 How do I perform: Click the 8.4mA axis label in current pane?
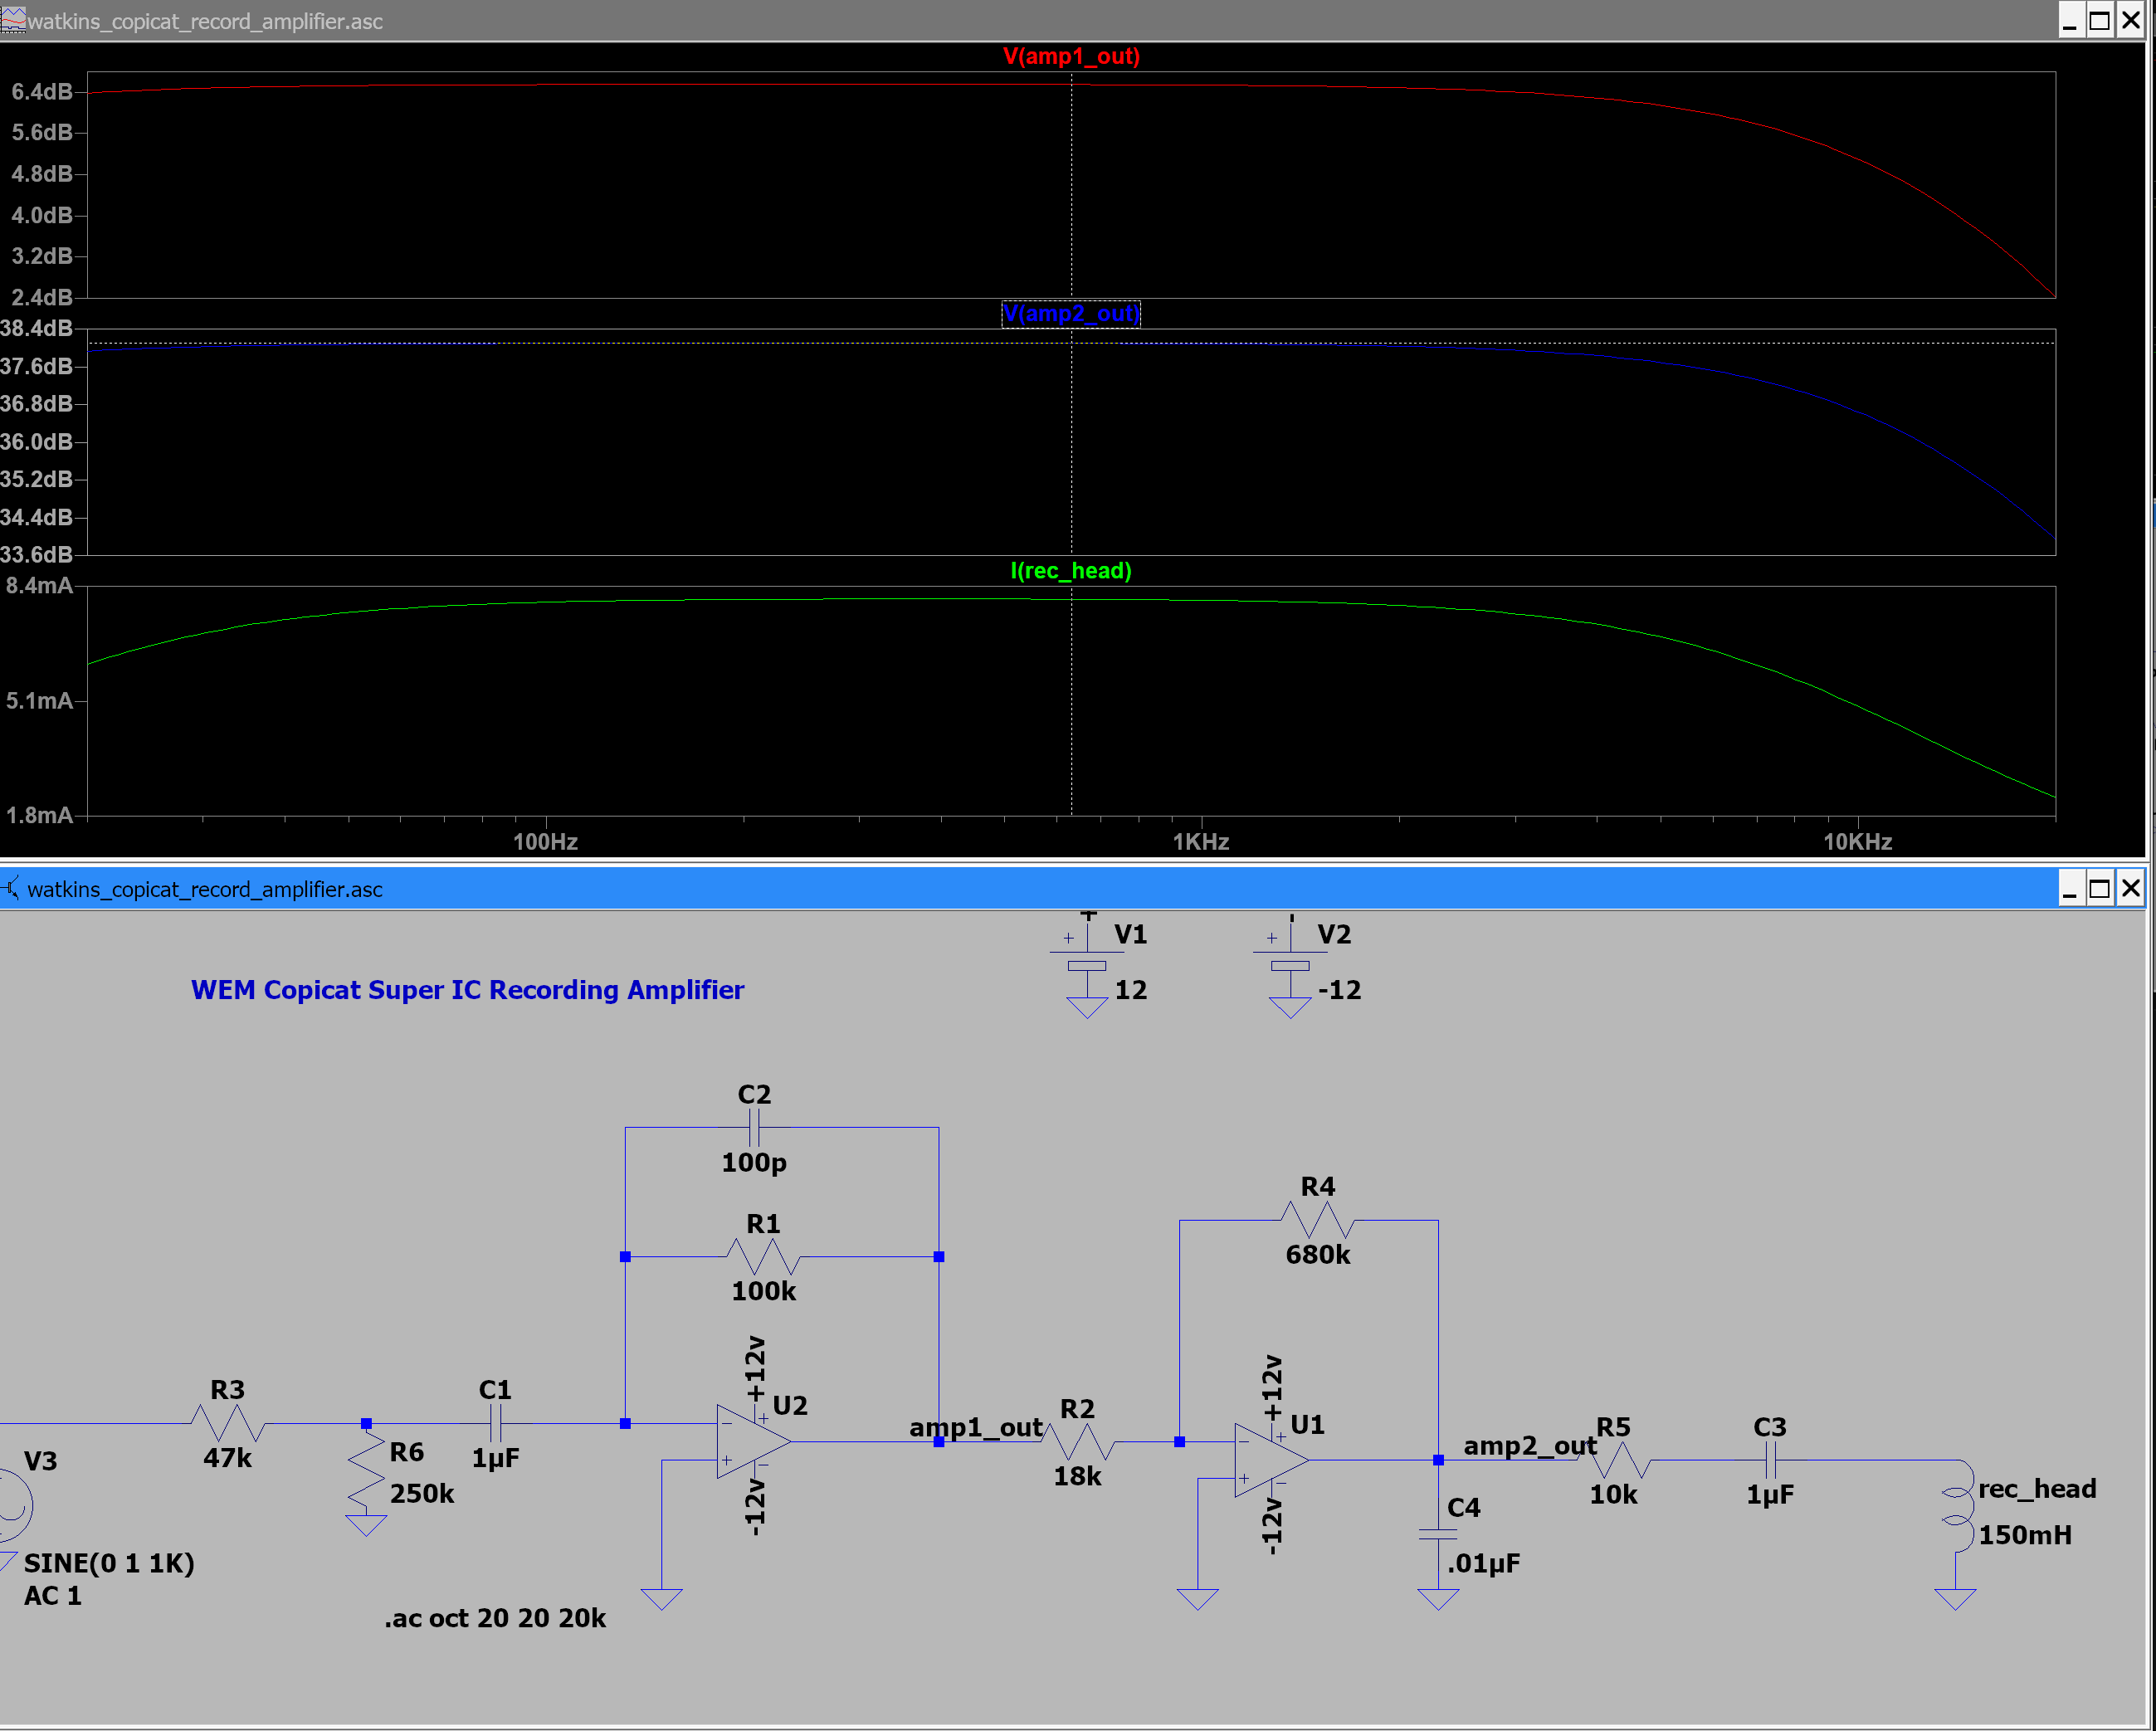pyautogui.click(x=40, y=585)
